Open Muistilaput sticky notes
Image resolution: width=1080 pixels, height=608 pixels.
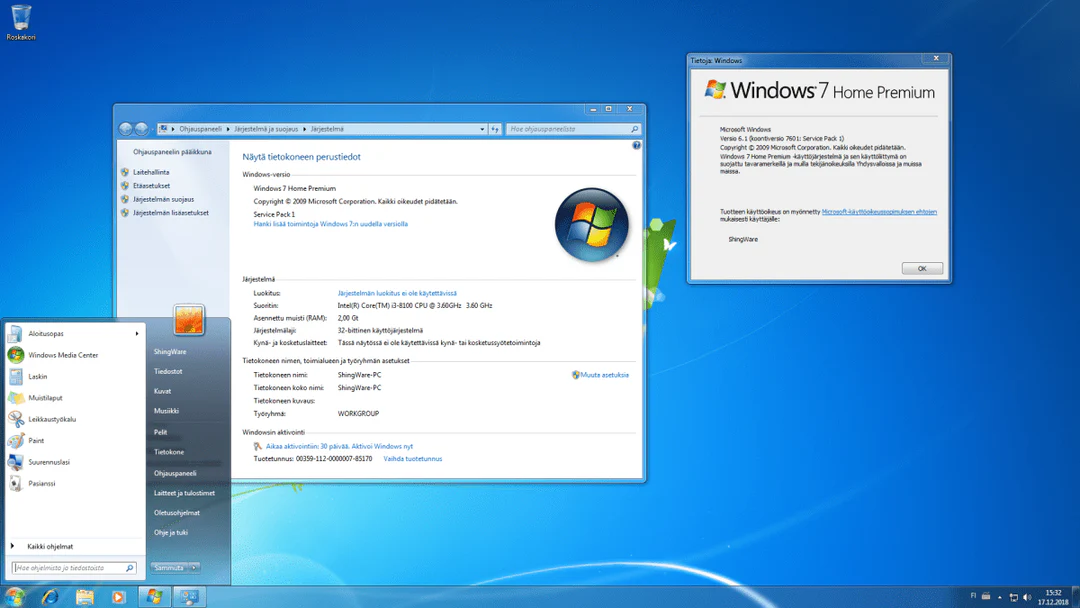pyautogui.click(x=50, y=398)
